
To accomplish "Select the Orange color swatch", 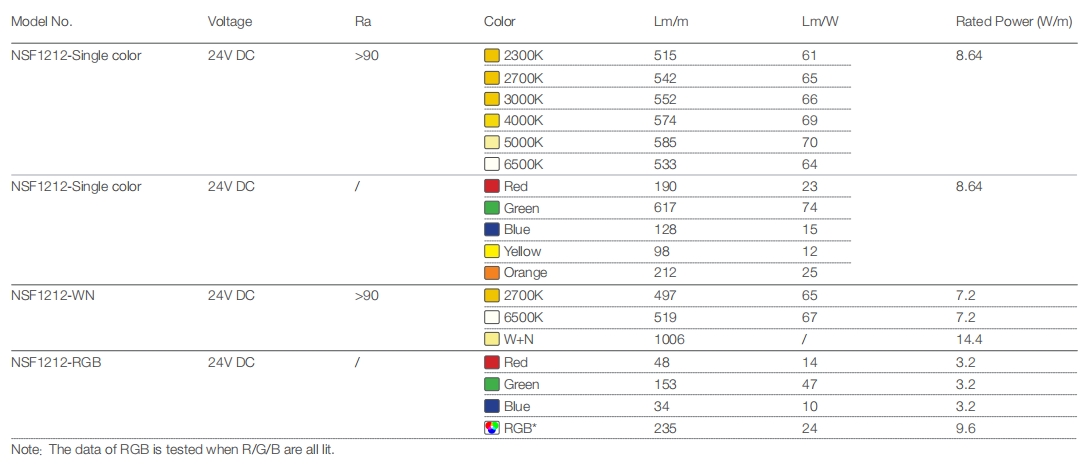I will [491, 273].
